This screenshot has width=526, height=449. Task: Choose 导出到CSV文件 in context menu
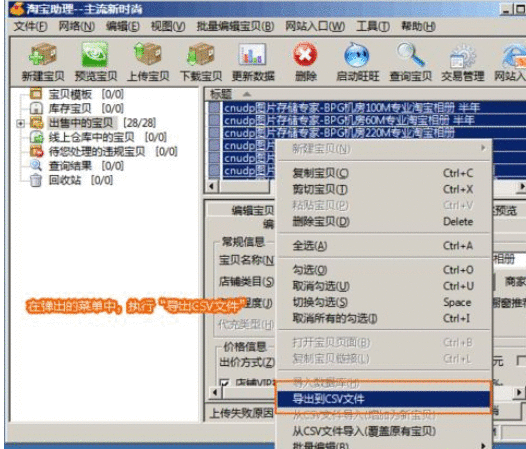(383, 399)
